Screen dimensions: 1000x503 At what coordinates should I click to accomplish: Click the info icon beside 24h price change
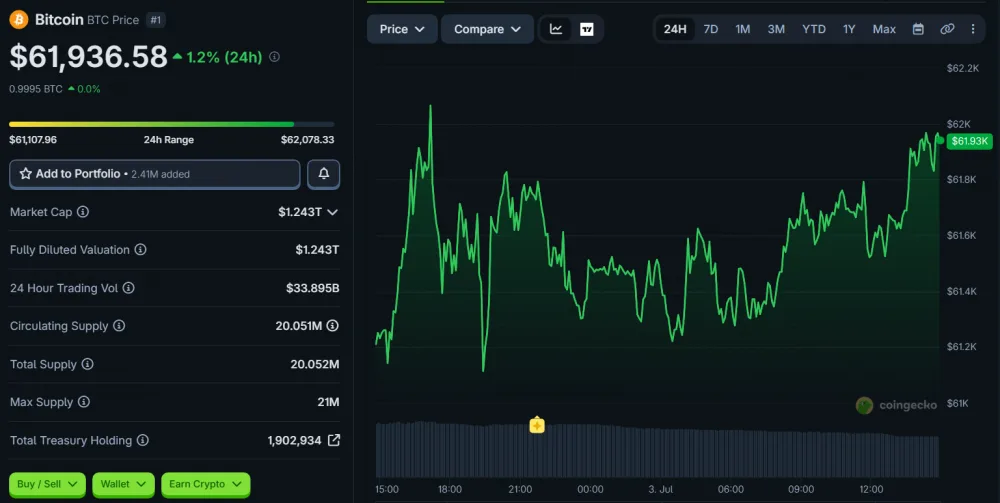274,57
